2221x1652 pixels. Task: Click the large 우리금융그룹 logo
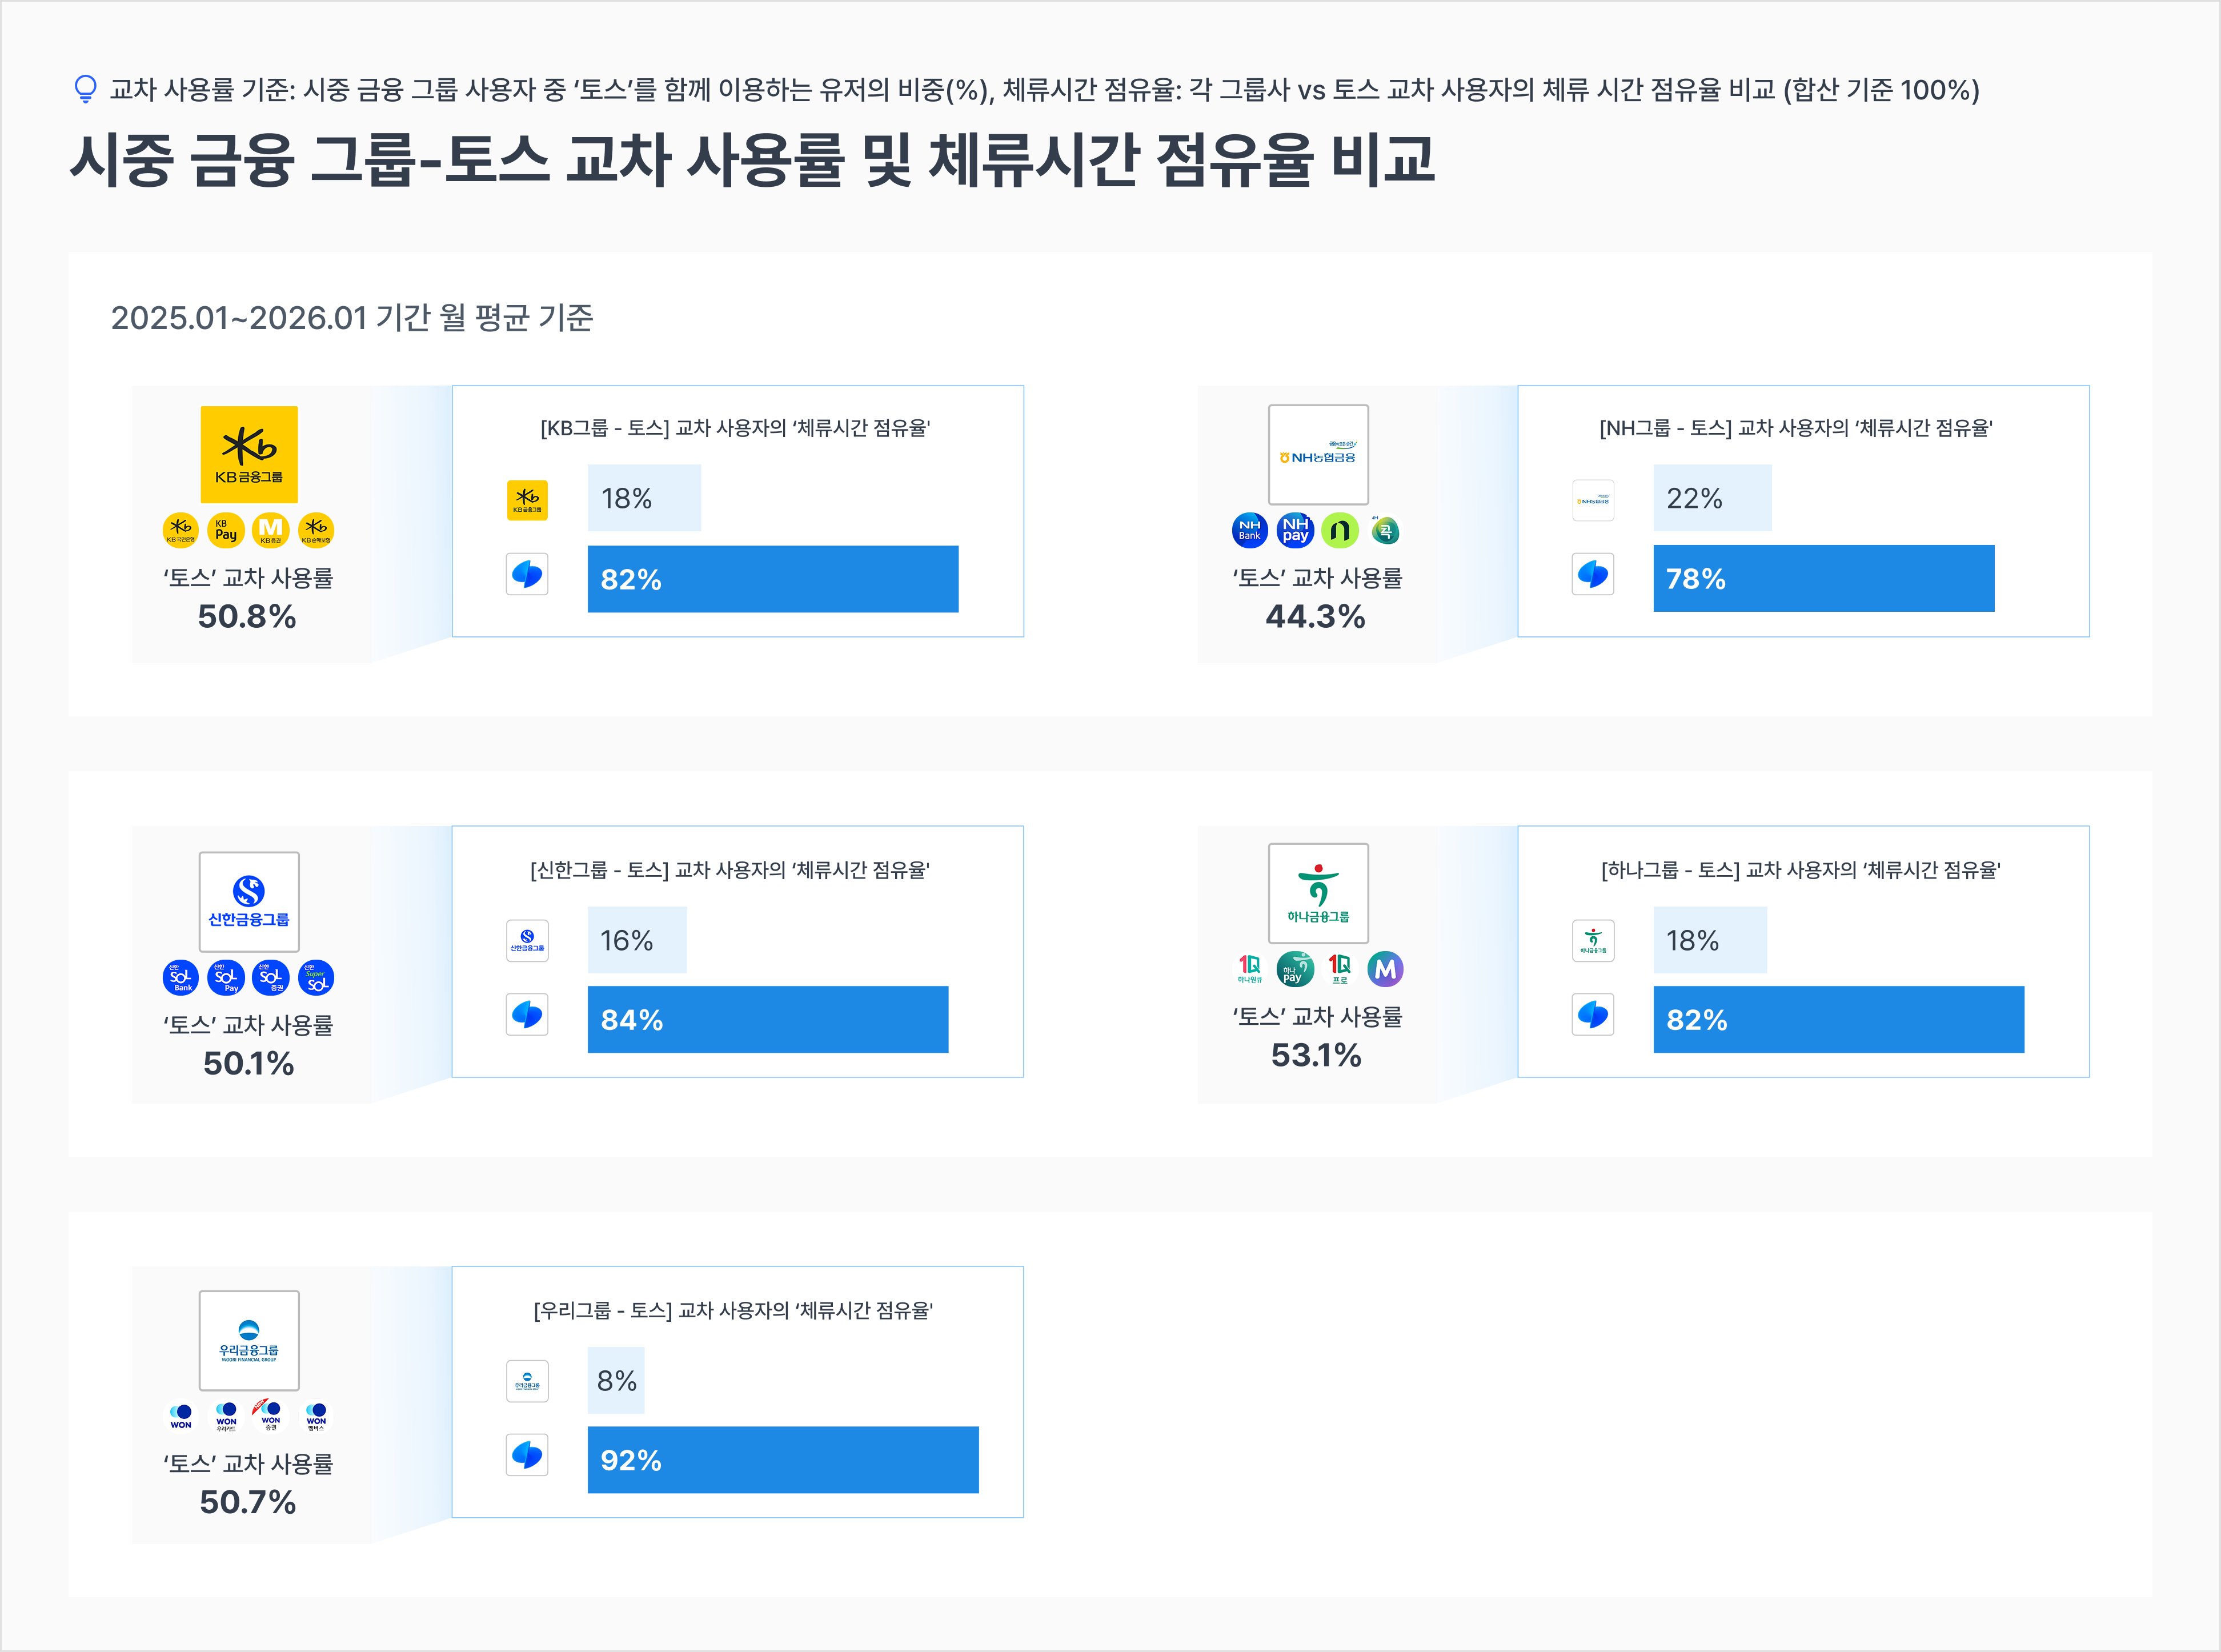[x=249, y=1340]
